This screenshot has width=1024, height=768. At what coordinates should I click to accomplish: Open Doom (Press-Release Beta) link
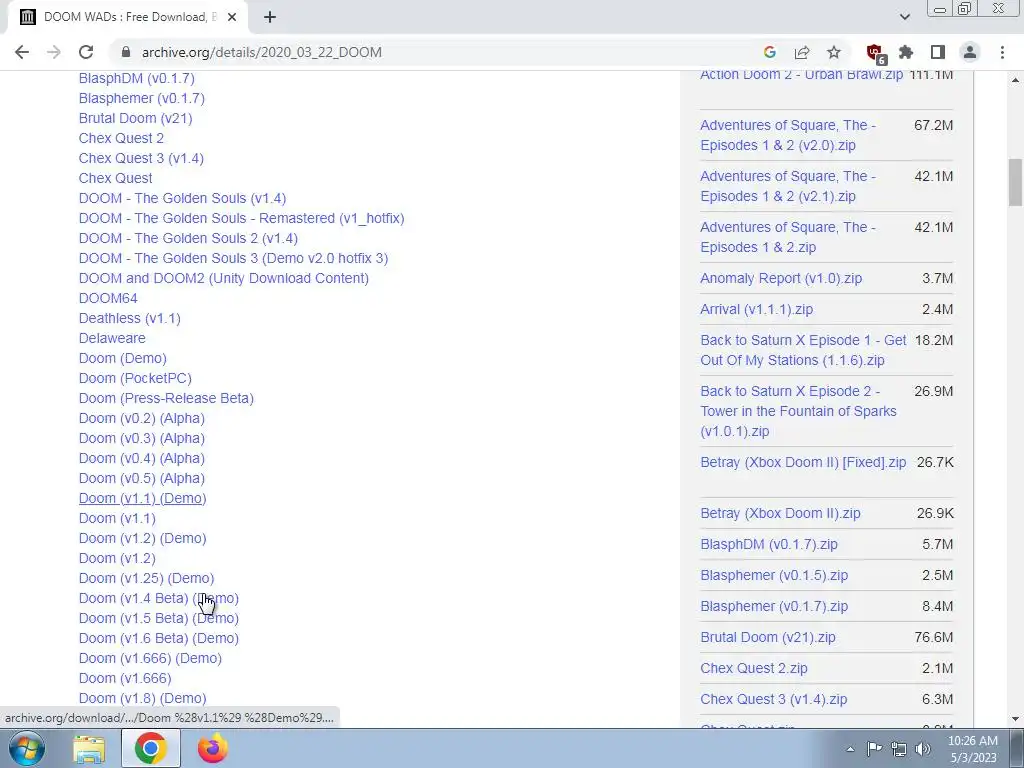pos(166,398)
